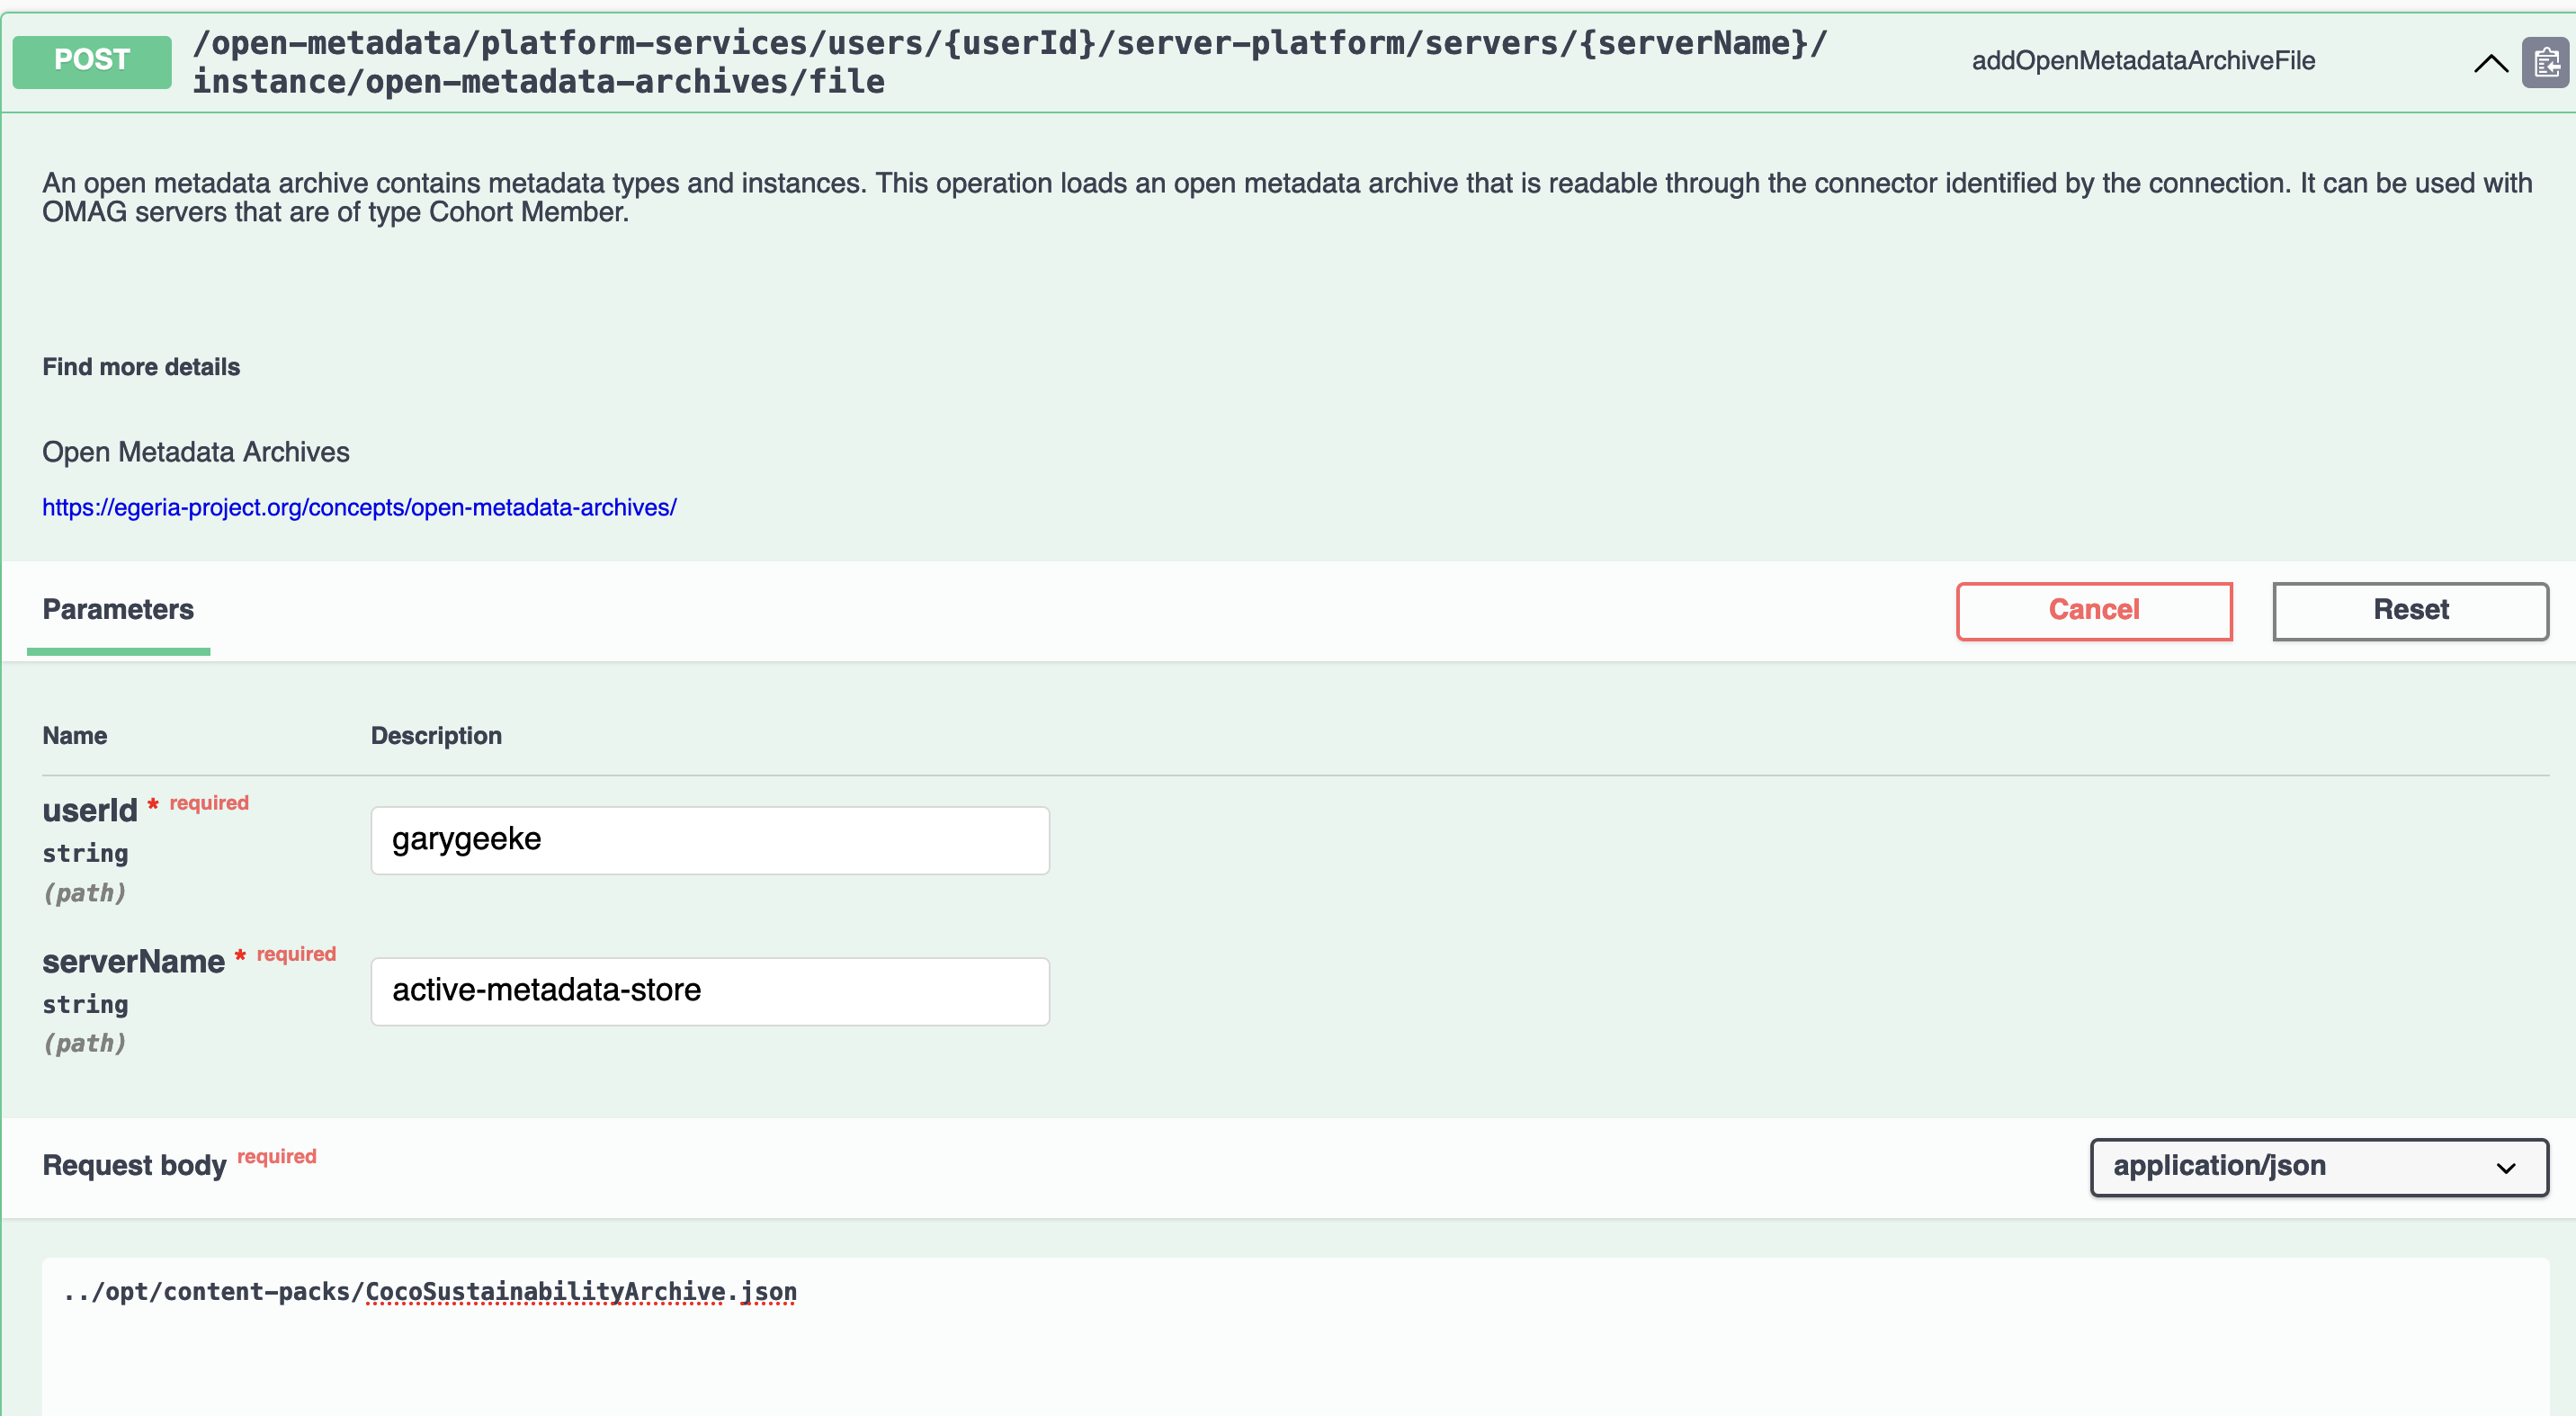This screenshot has width=2576, height=1416.
Task: Click the endpoint path text in the header
Action: click(x=1010, y=62)
